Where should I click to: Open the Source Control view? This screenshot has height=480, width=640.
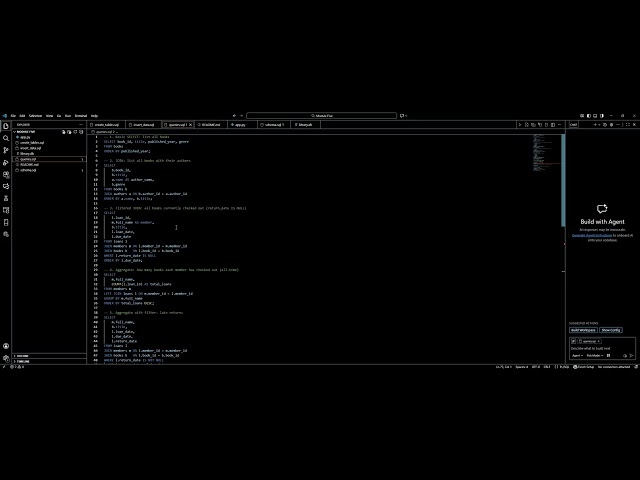6,150
